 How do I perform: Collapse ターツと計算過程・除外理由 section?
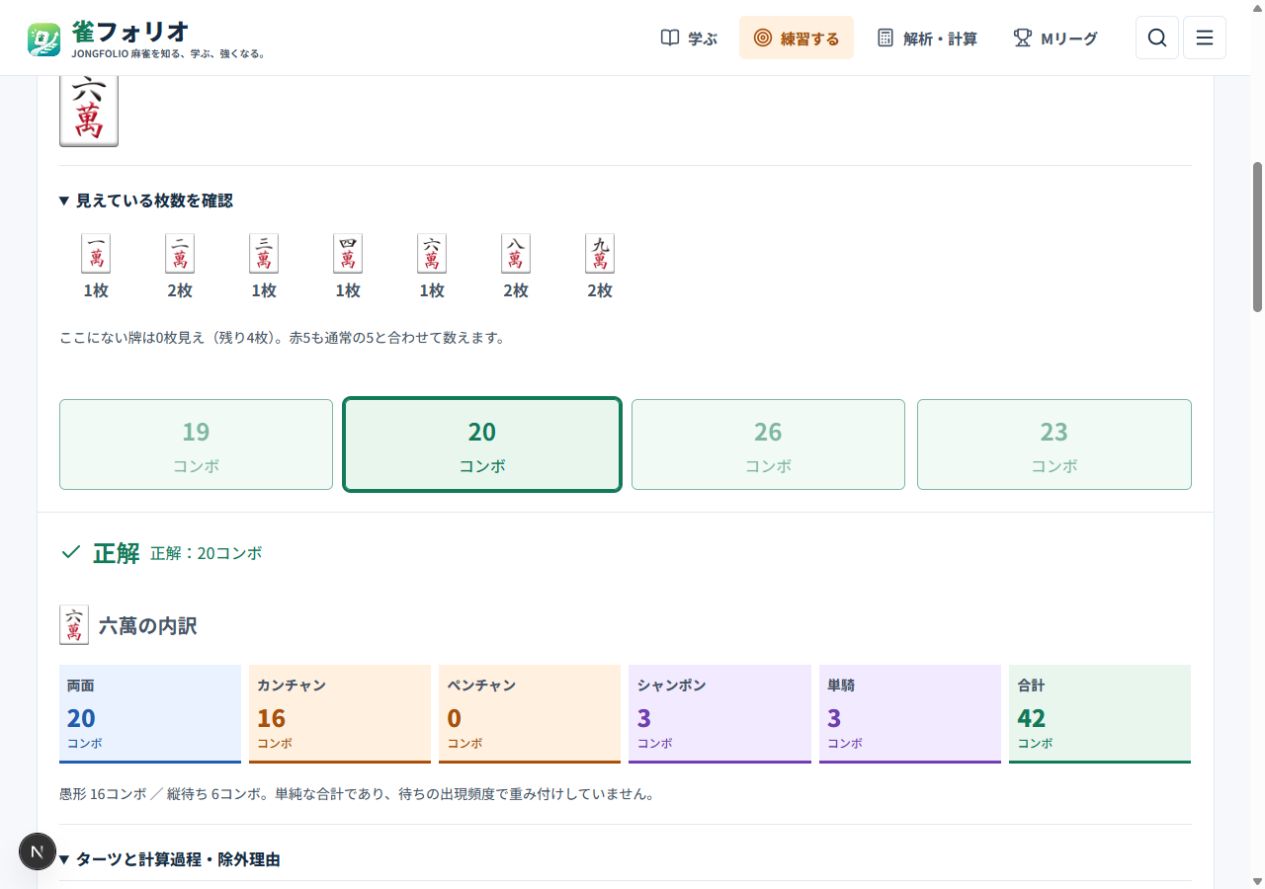(x=170, y=859)
